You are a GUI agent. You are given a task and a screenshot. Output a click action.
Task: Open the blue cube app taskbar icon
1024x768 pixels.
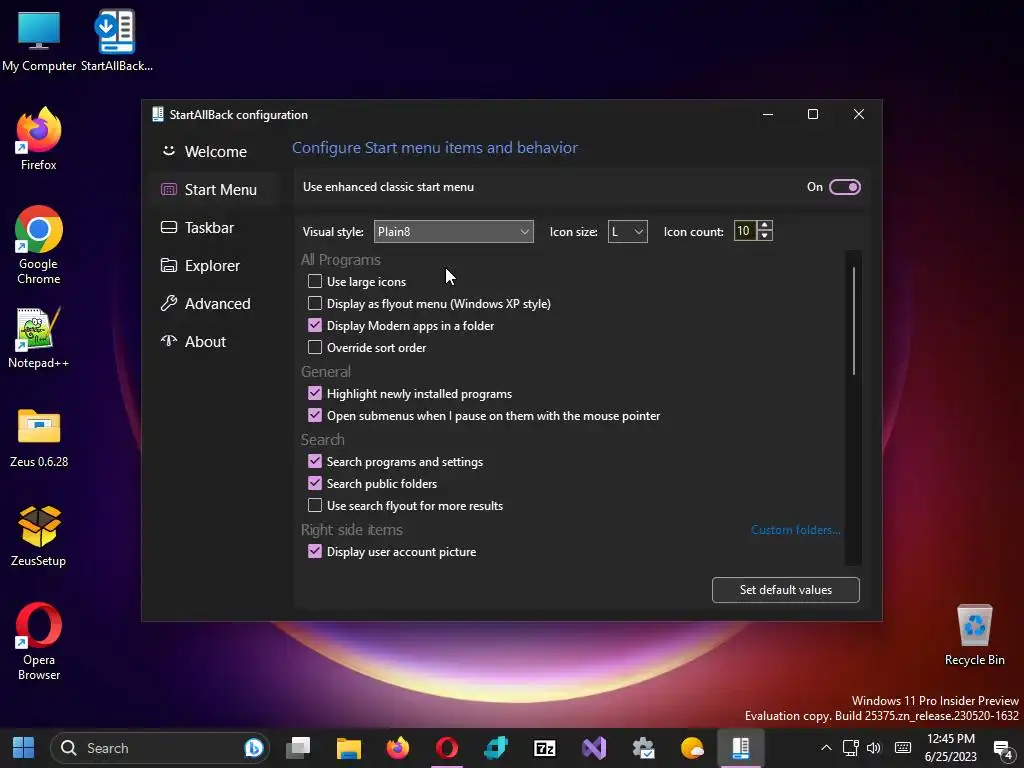pyautogui.click(x=496, y=748)
